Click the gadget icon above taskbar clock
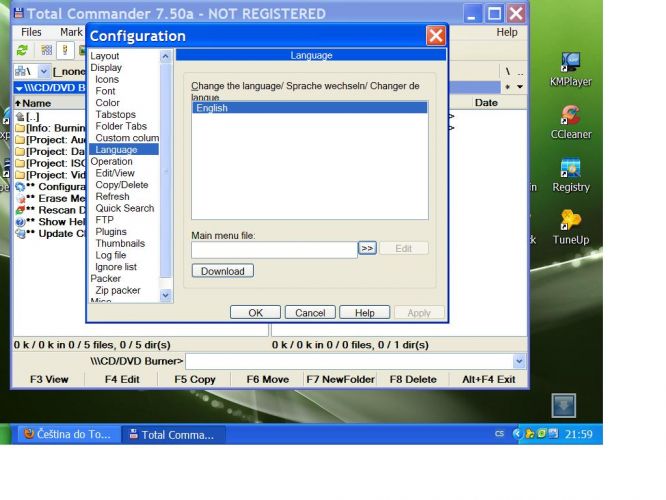 click(564, 405)
